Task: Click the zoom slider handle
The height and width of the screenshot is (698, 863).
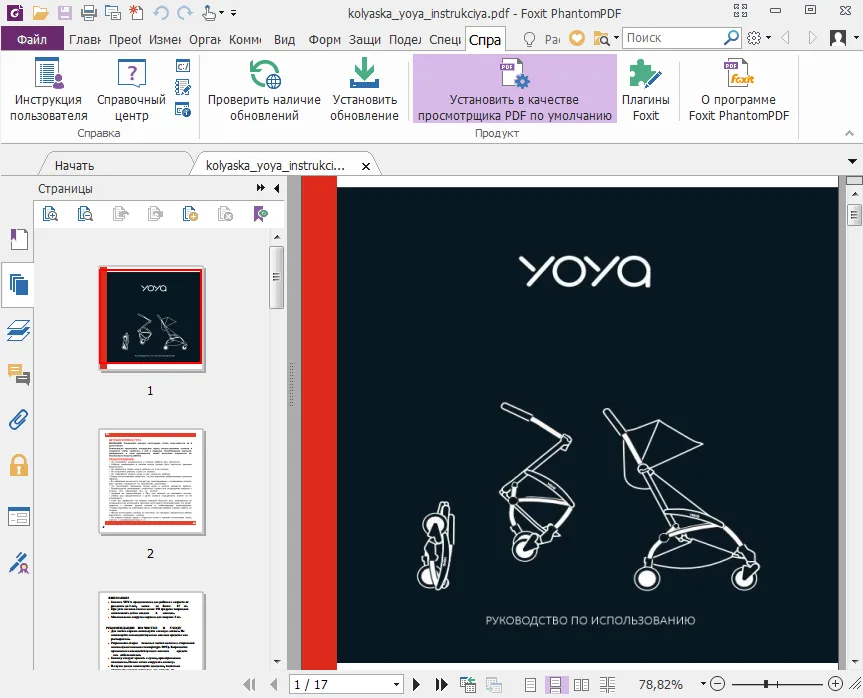Action: (x=766, y=684)
